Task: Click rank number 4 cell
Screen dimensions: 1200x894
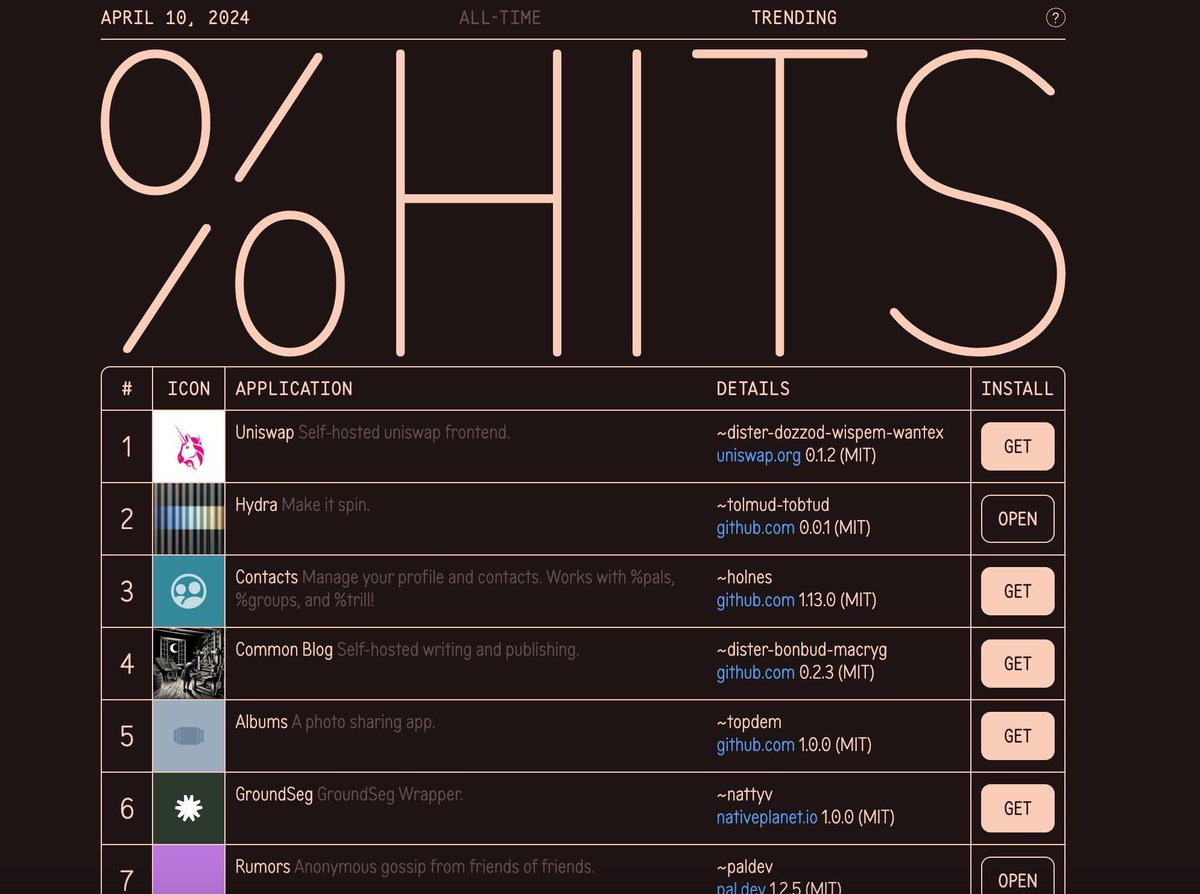Action: coord(127,663)
